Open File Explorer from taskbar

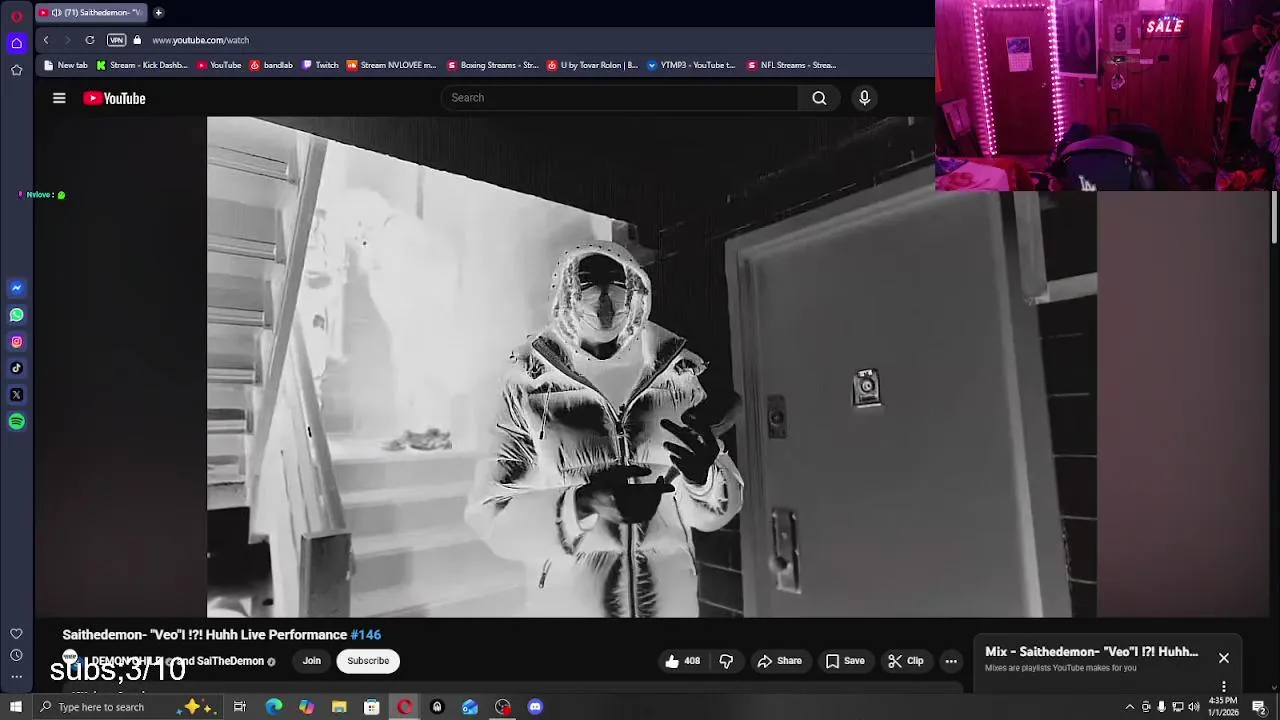pos(339,707)
